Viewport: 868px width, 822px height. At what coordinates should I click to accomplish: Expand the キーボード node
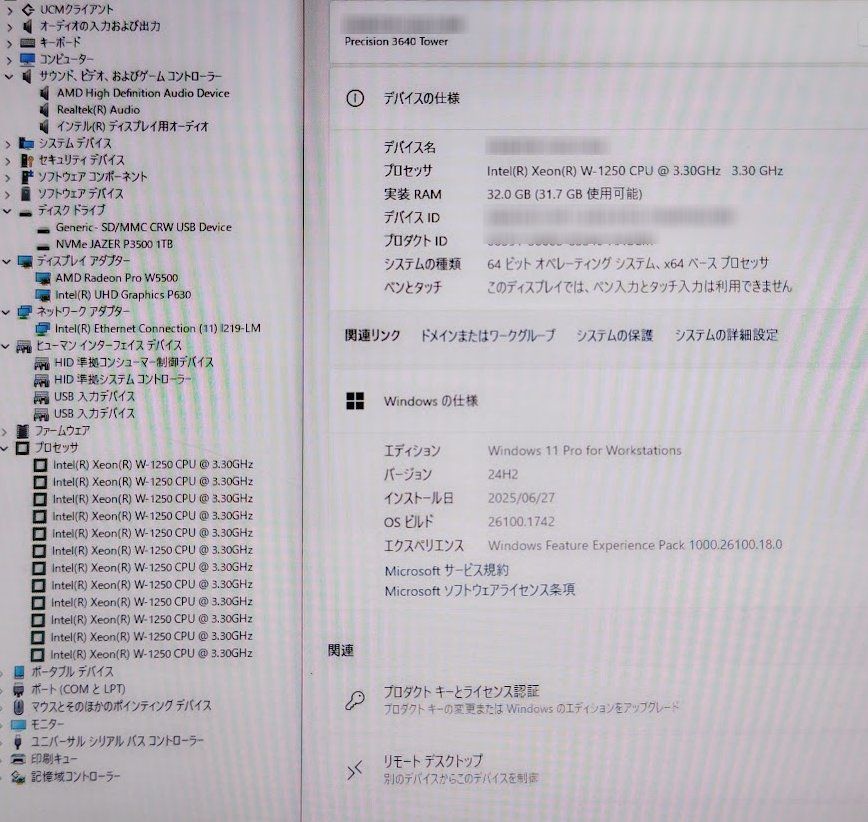click(x=9, y=43)
